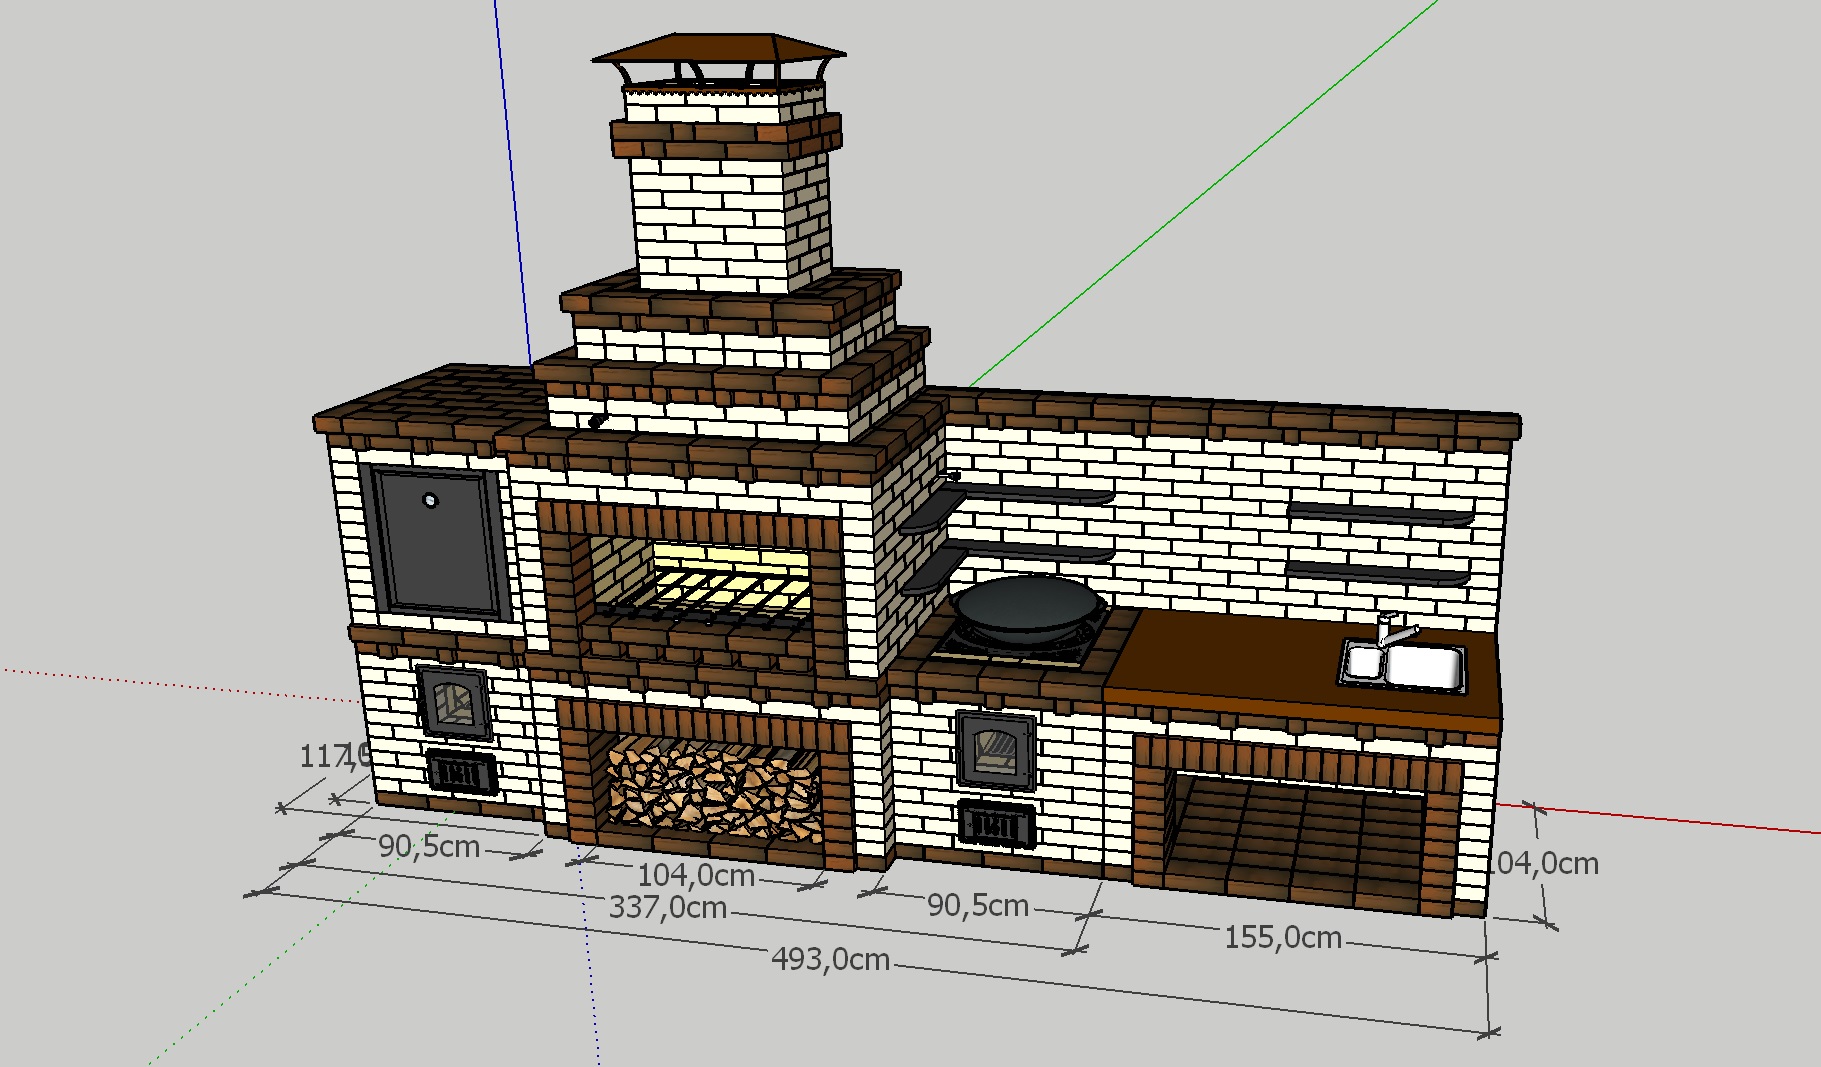Select the firebox door under the cauldron
1821x1067 pixels.
tap(995, 749)
